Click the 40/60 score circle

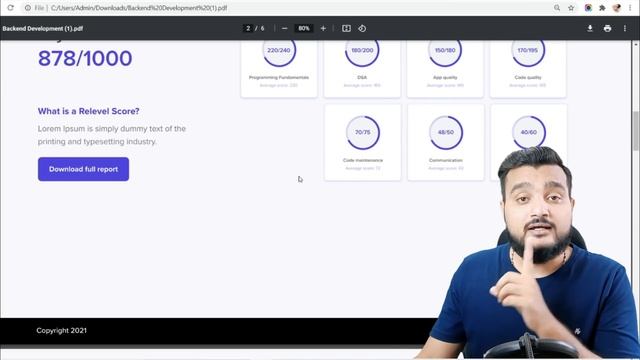tap(529, 132)
